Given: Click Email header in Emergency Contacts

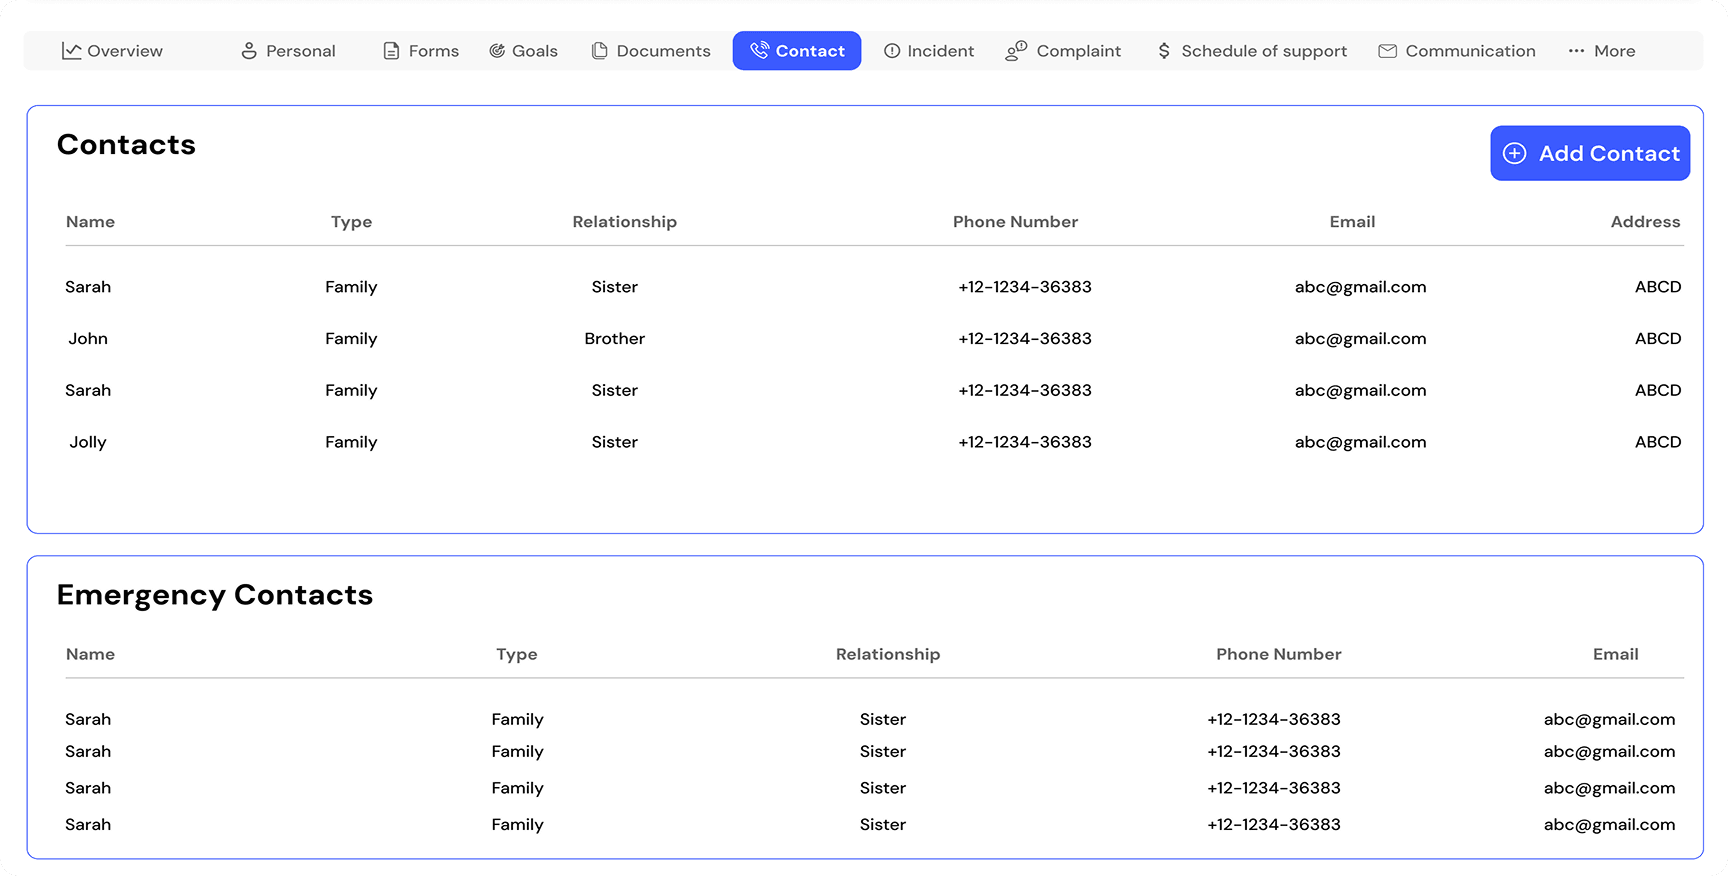Looking at the screenshot, I should [x=1616, y=654].
